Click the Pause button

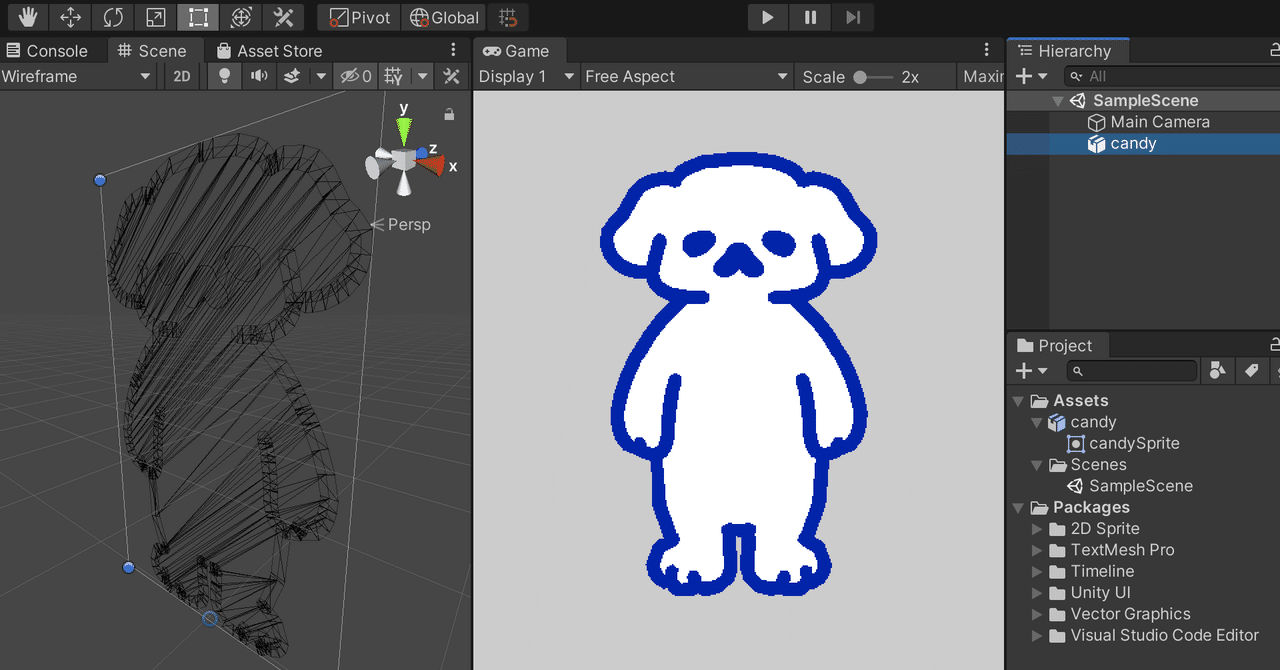click(x=810, y=17)
